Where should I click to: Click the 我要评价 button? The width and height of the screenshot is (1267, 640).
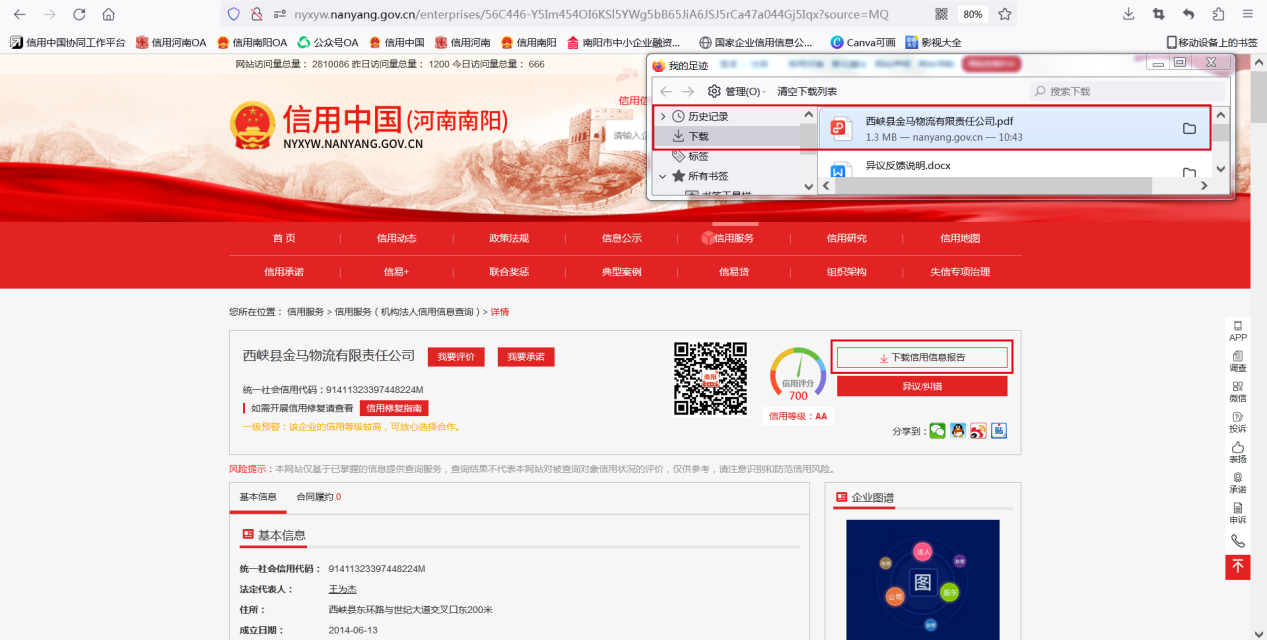click(456, 357)
